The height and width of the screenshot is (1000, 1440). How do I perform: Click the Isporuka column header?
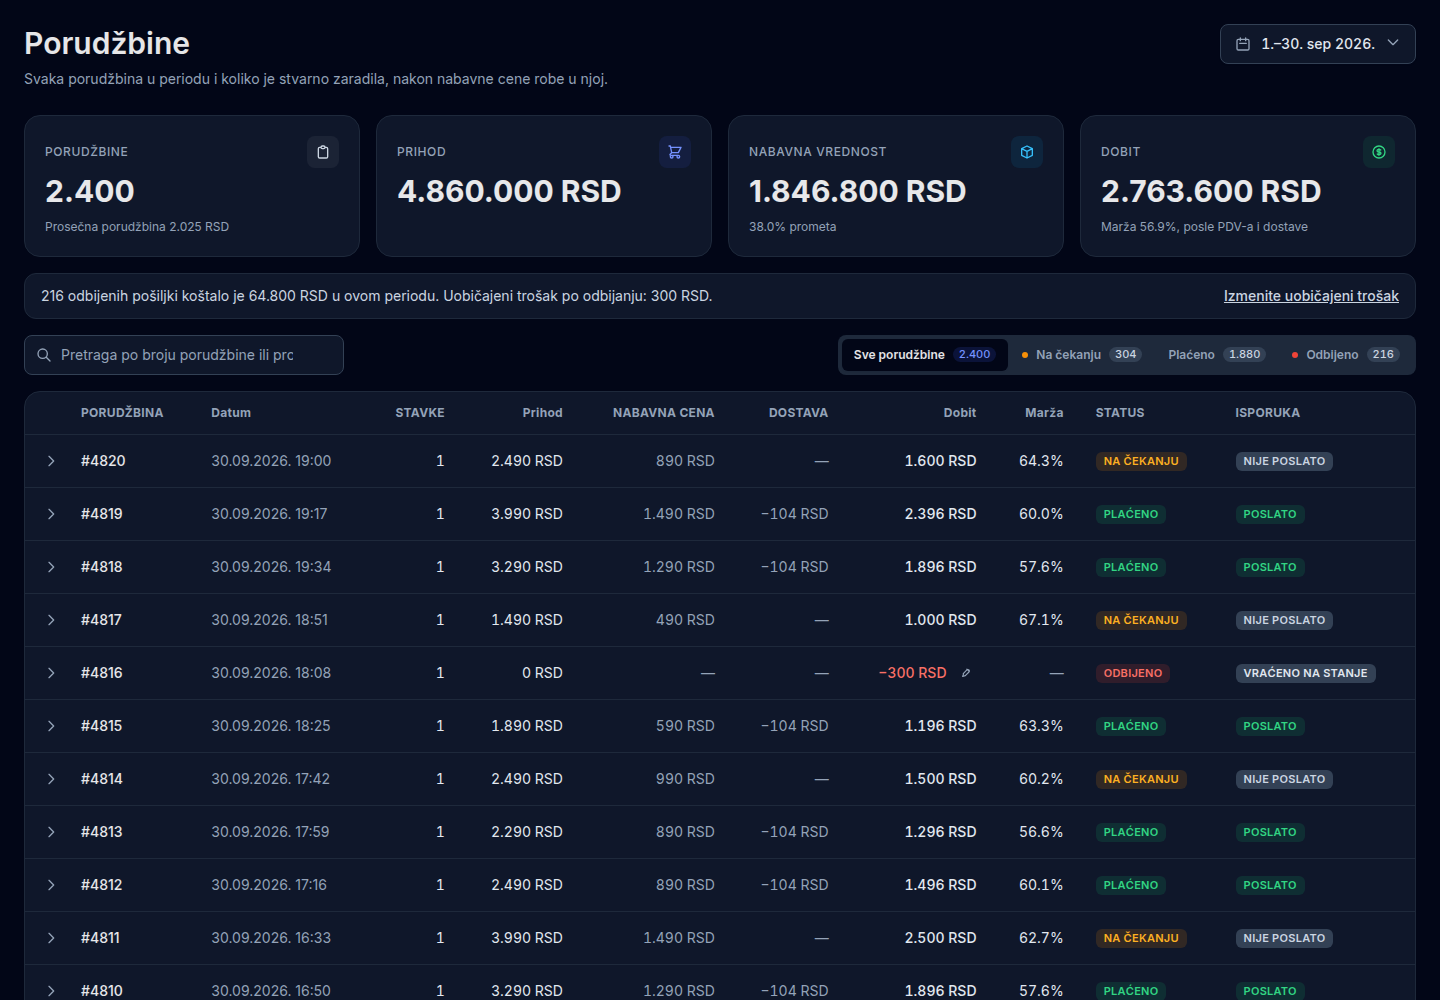pos(1267,413)
